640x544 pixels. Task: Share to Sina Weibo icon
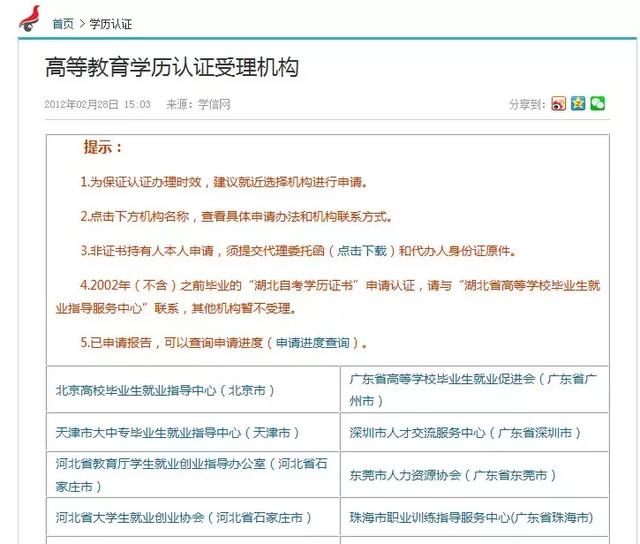tap(558, 104)
